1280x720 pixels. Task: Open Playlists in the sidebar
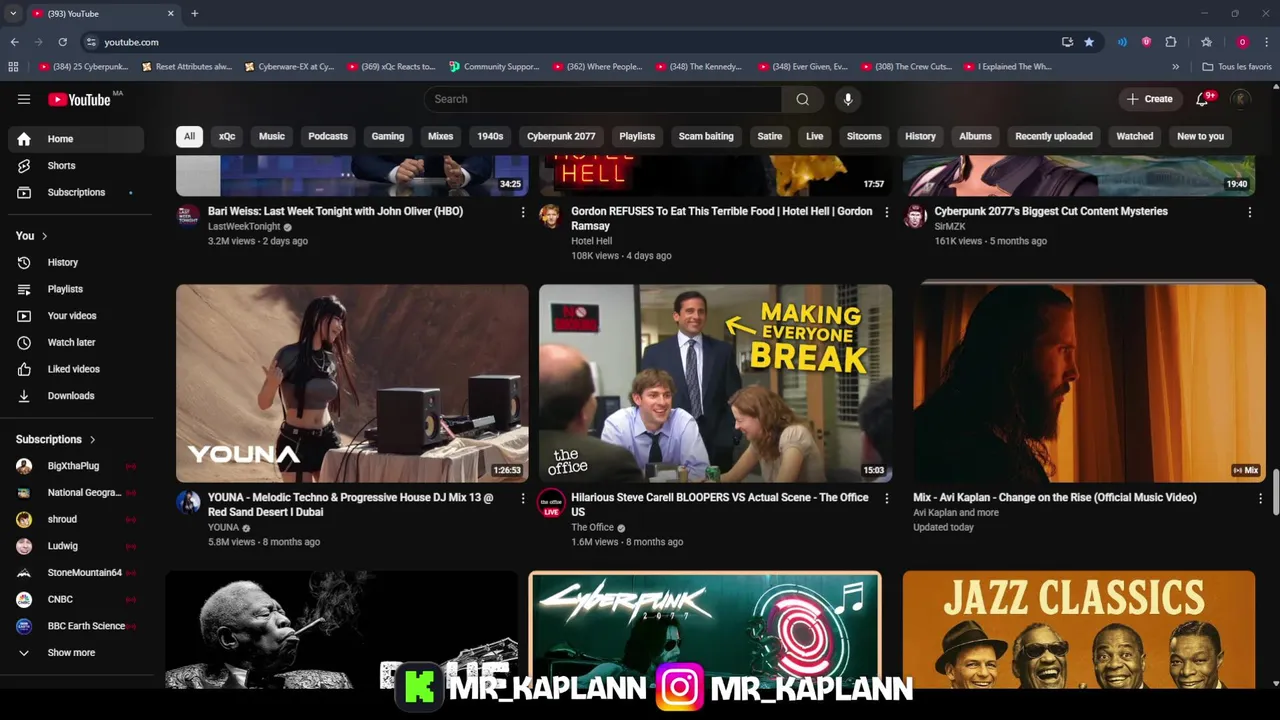pyautogui.click(x=76, y=289)
